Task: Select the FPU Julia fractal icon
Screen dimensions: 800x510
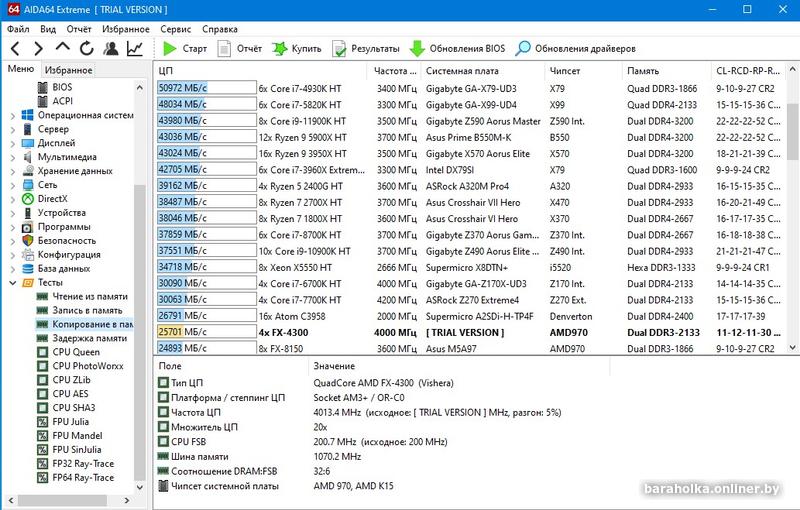Action: 43,422
